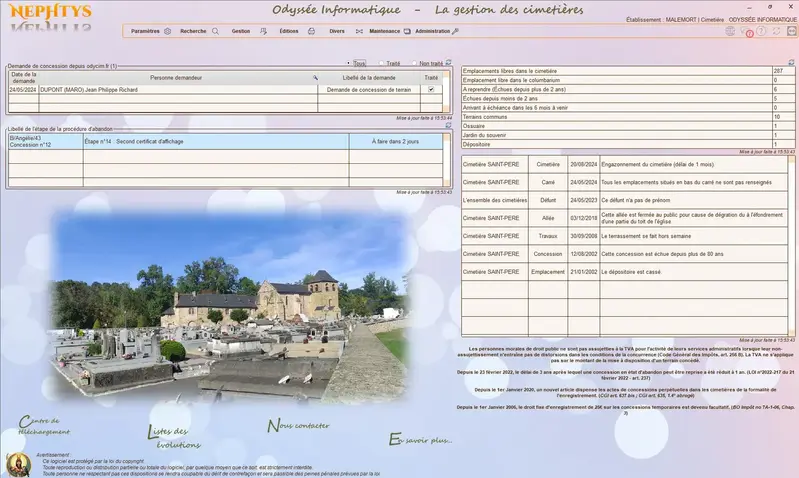The height and width of the screenshot is (478, 799).
Task: Open the Paramètres menu
Action: pyautogui.click(x=145, y=31)
